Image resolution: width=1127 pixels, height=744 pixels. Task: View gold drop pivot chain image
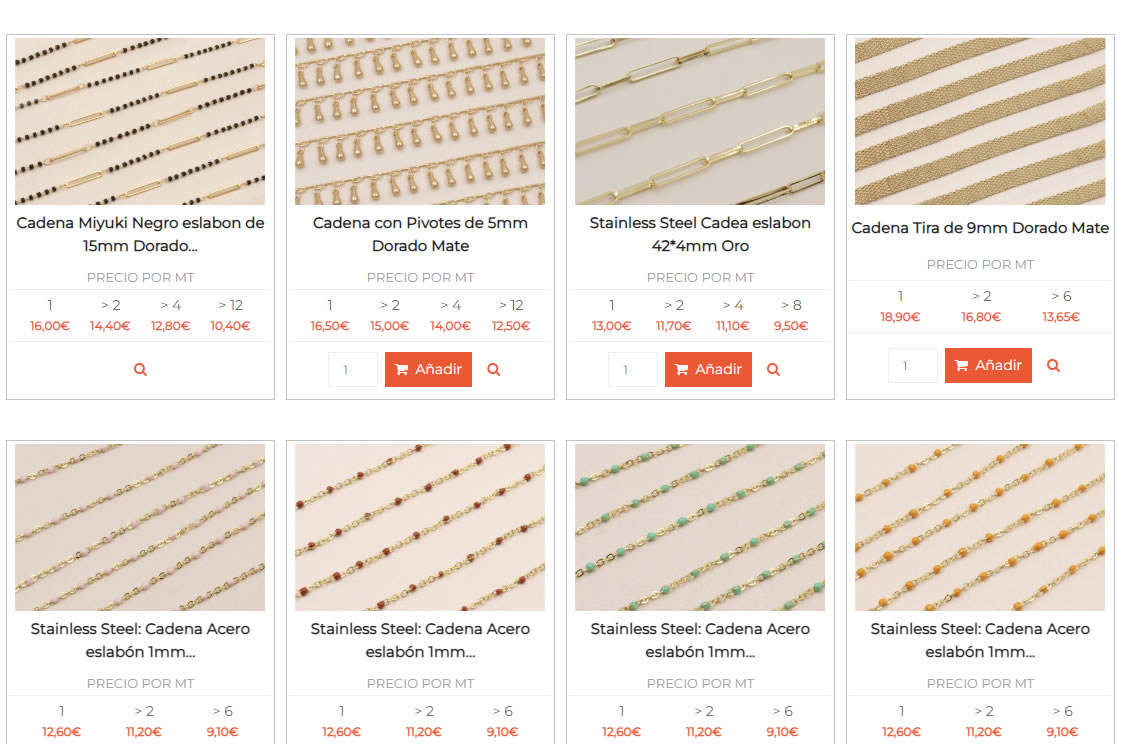(420, 121)
